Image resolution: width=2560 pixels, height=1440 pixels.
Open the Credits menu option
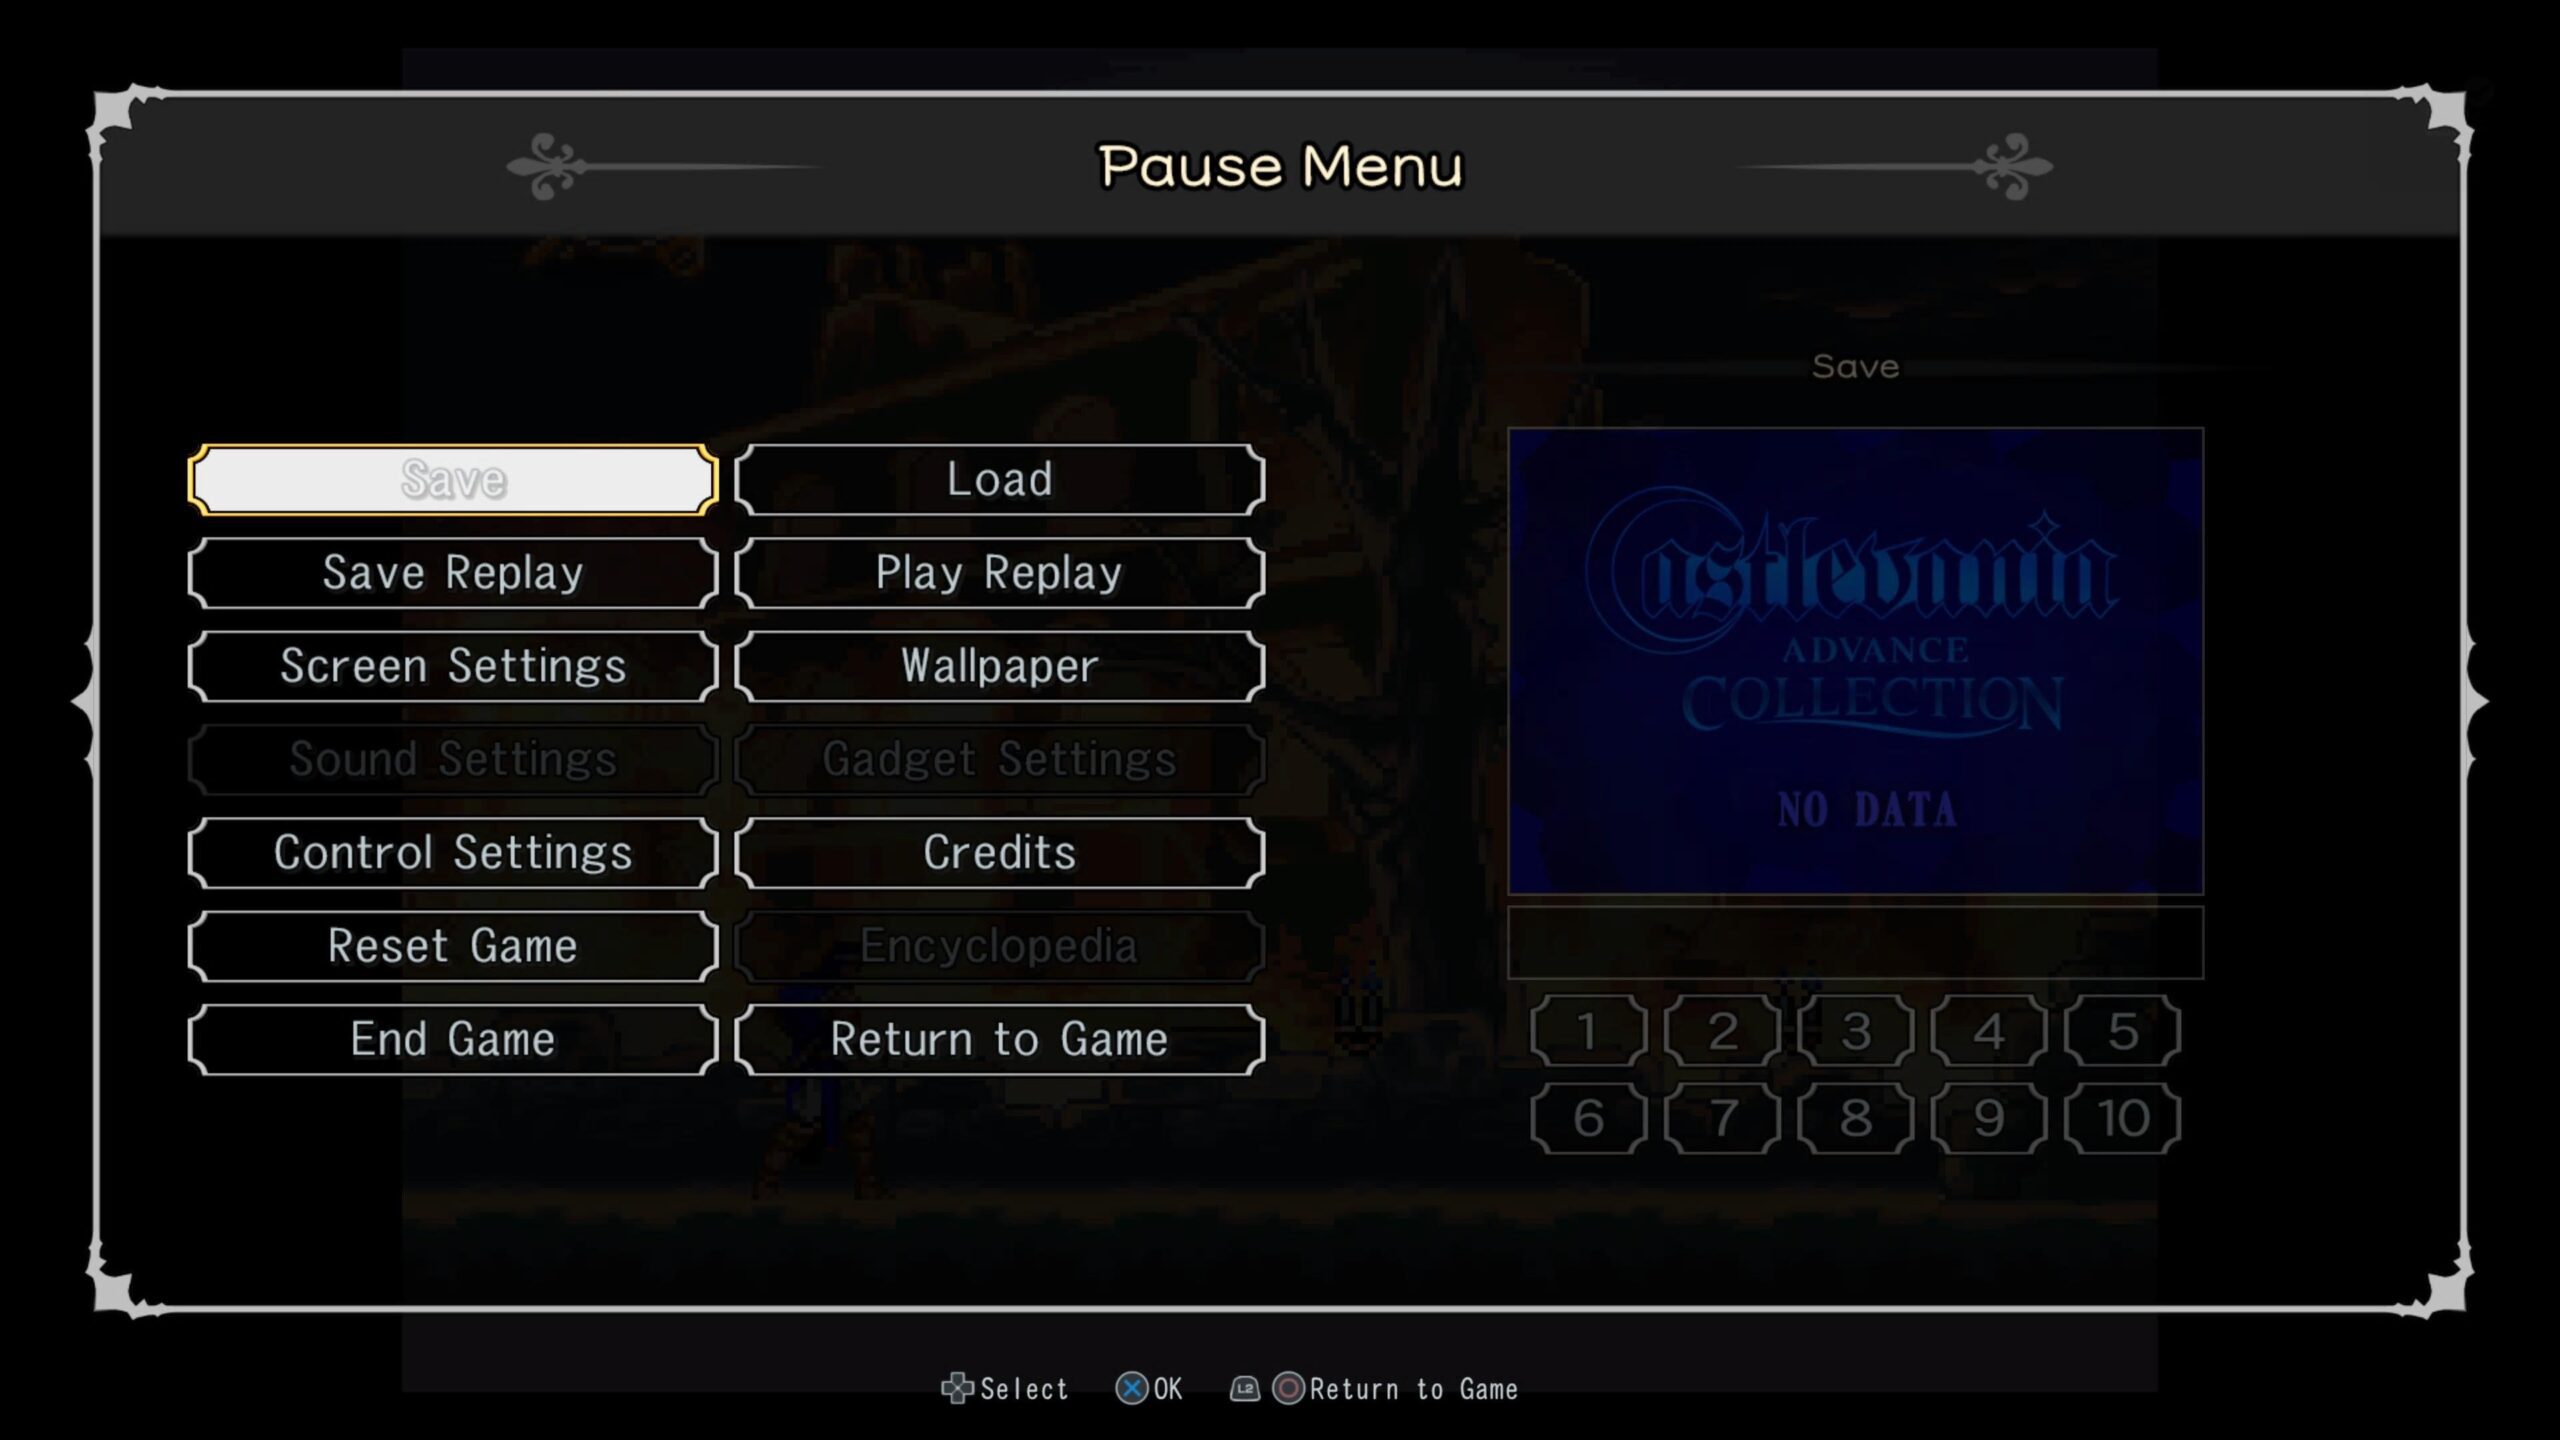coord(999,853)
